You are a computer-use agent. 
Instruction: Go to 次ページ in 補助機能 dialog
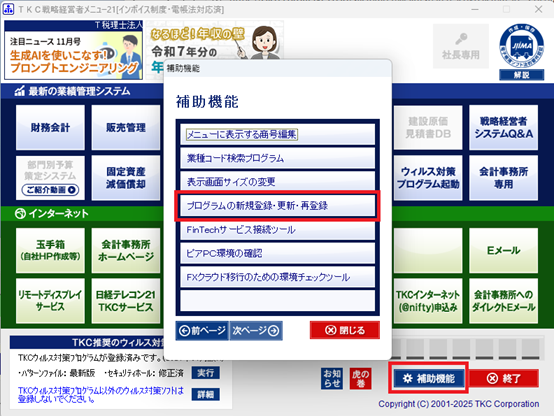[256, 330]
